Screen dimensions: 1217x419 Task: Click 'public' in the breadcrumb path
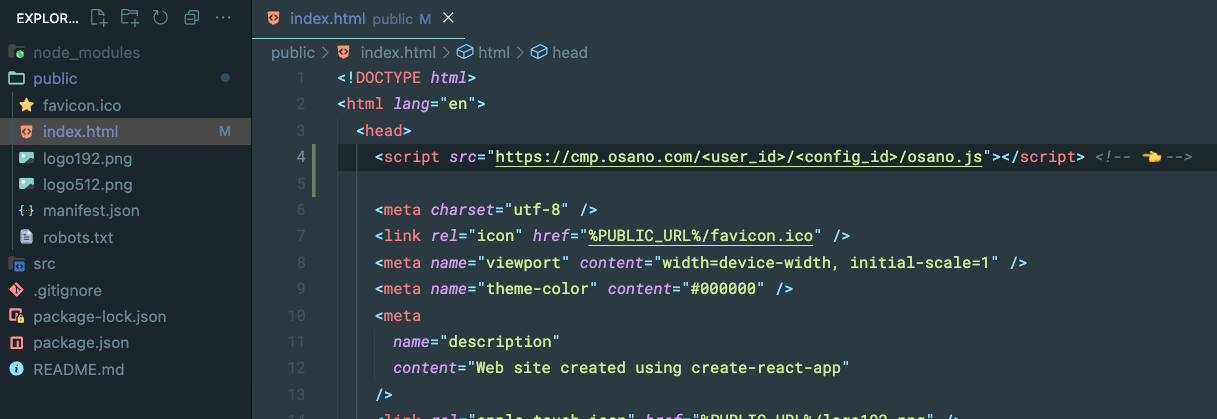(292, 52)
